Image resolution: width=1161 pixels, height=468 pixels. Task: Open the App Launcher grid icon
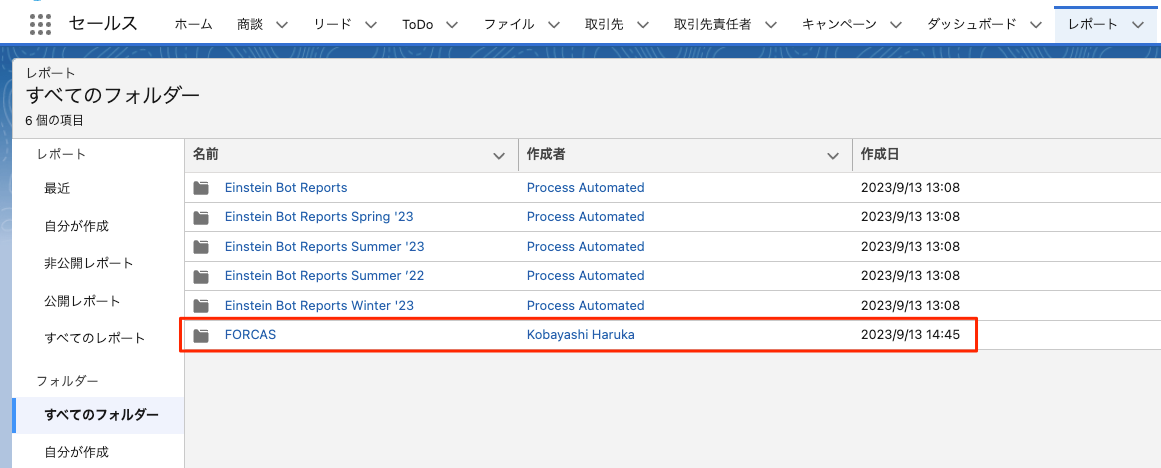[x=40, y=24]
